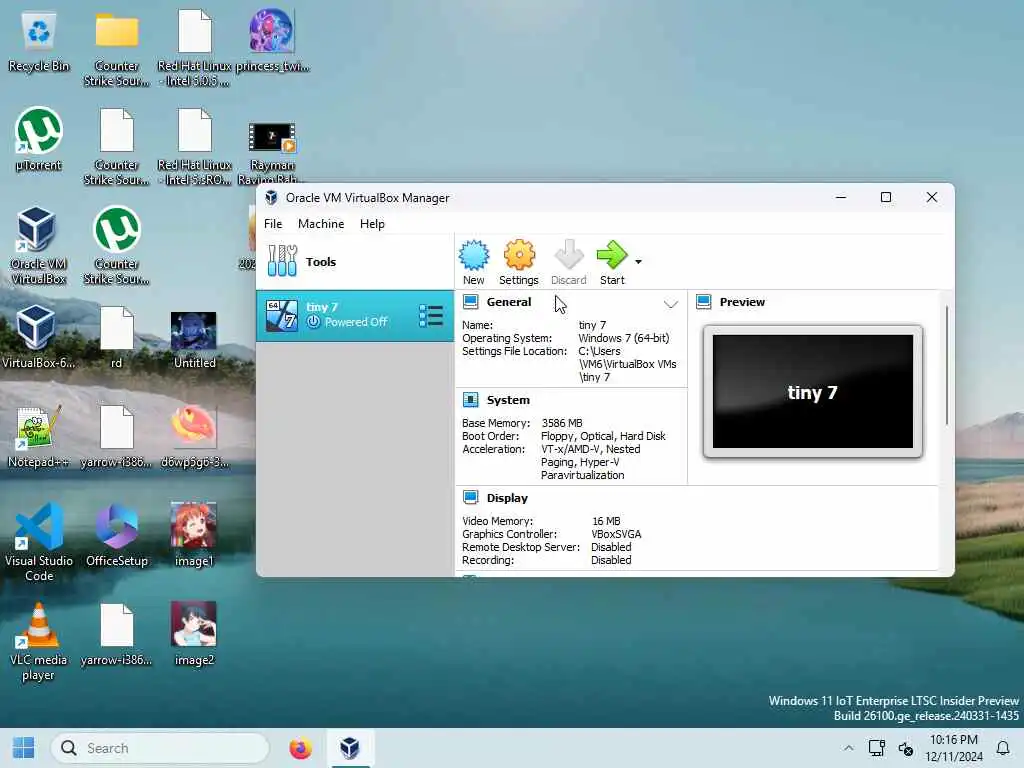Image resolution: width=1024 pixels, height=768 pixels.
Task: Click the General section header icon
Action: 470,302
